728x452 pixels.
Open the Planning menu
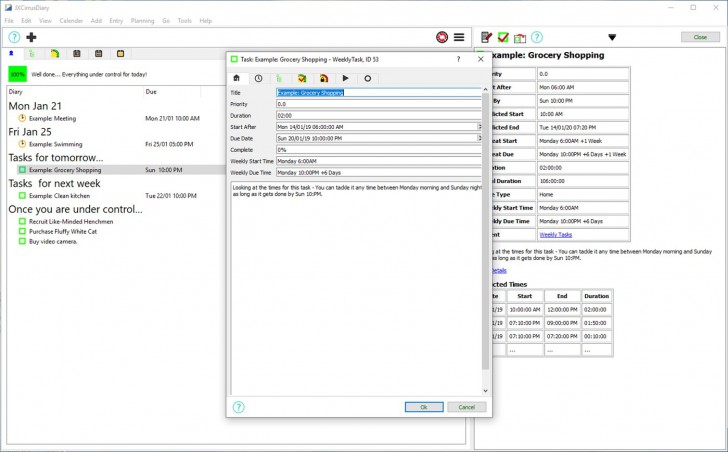(142, 20)
